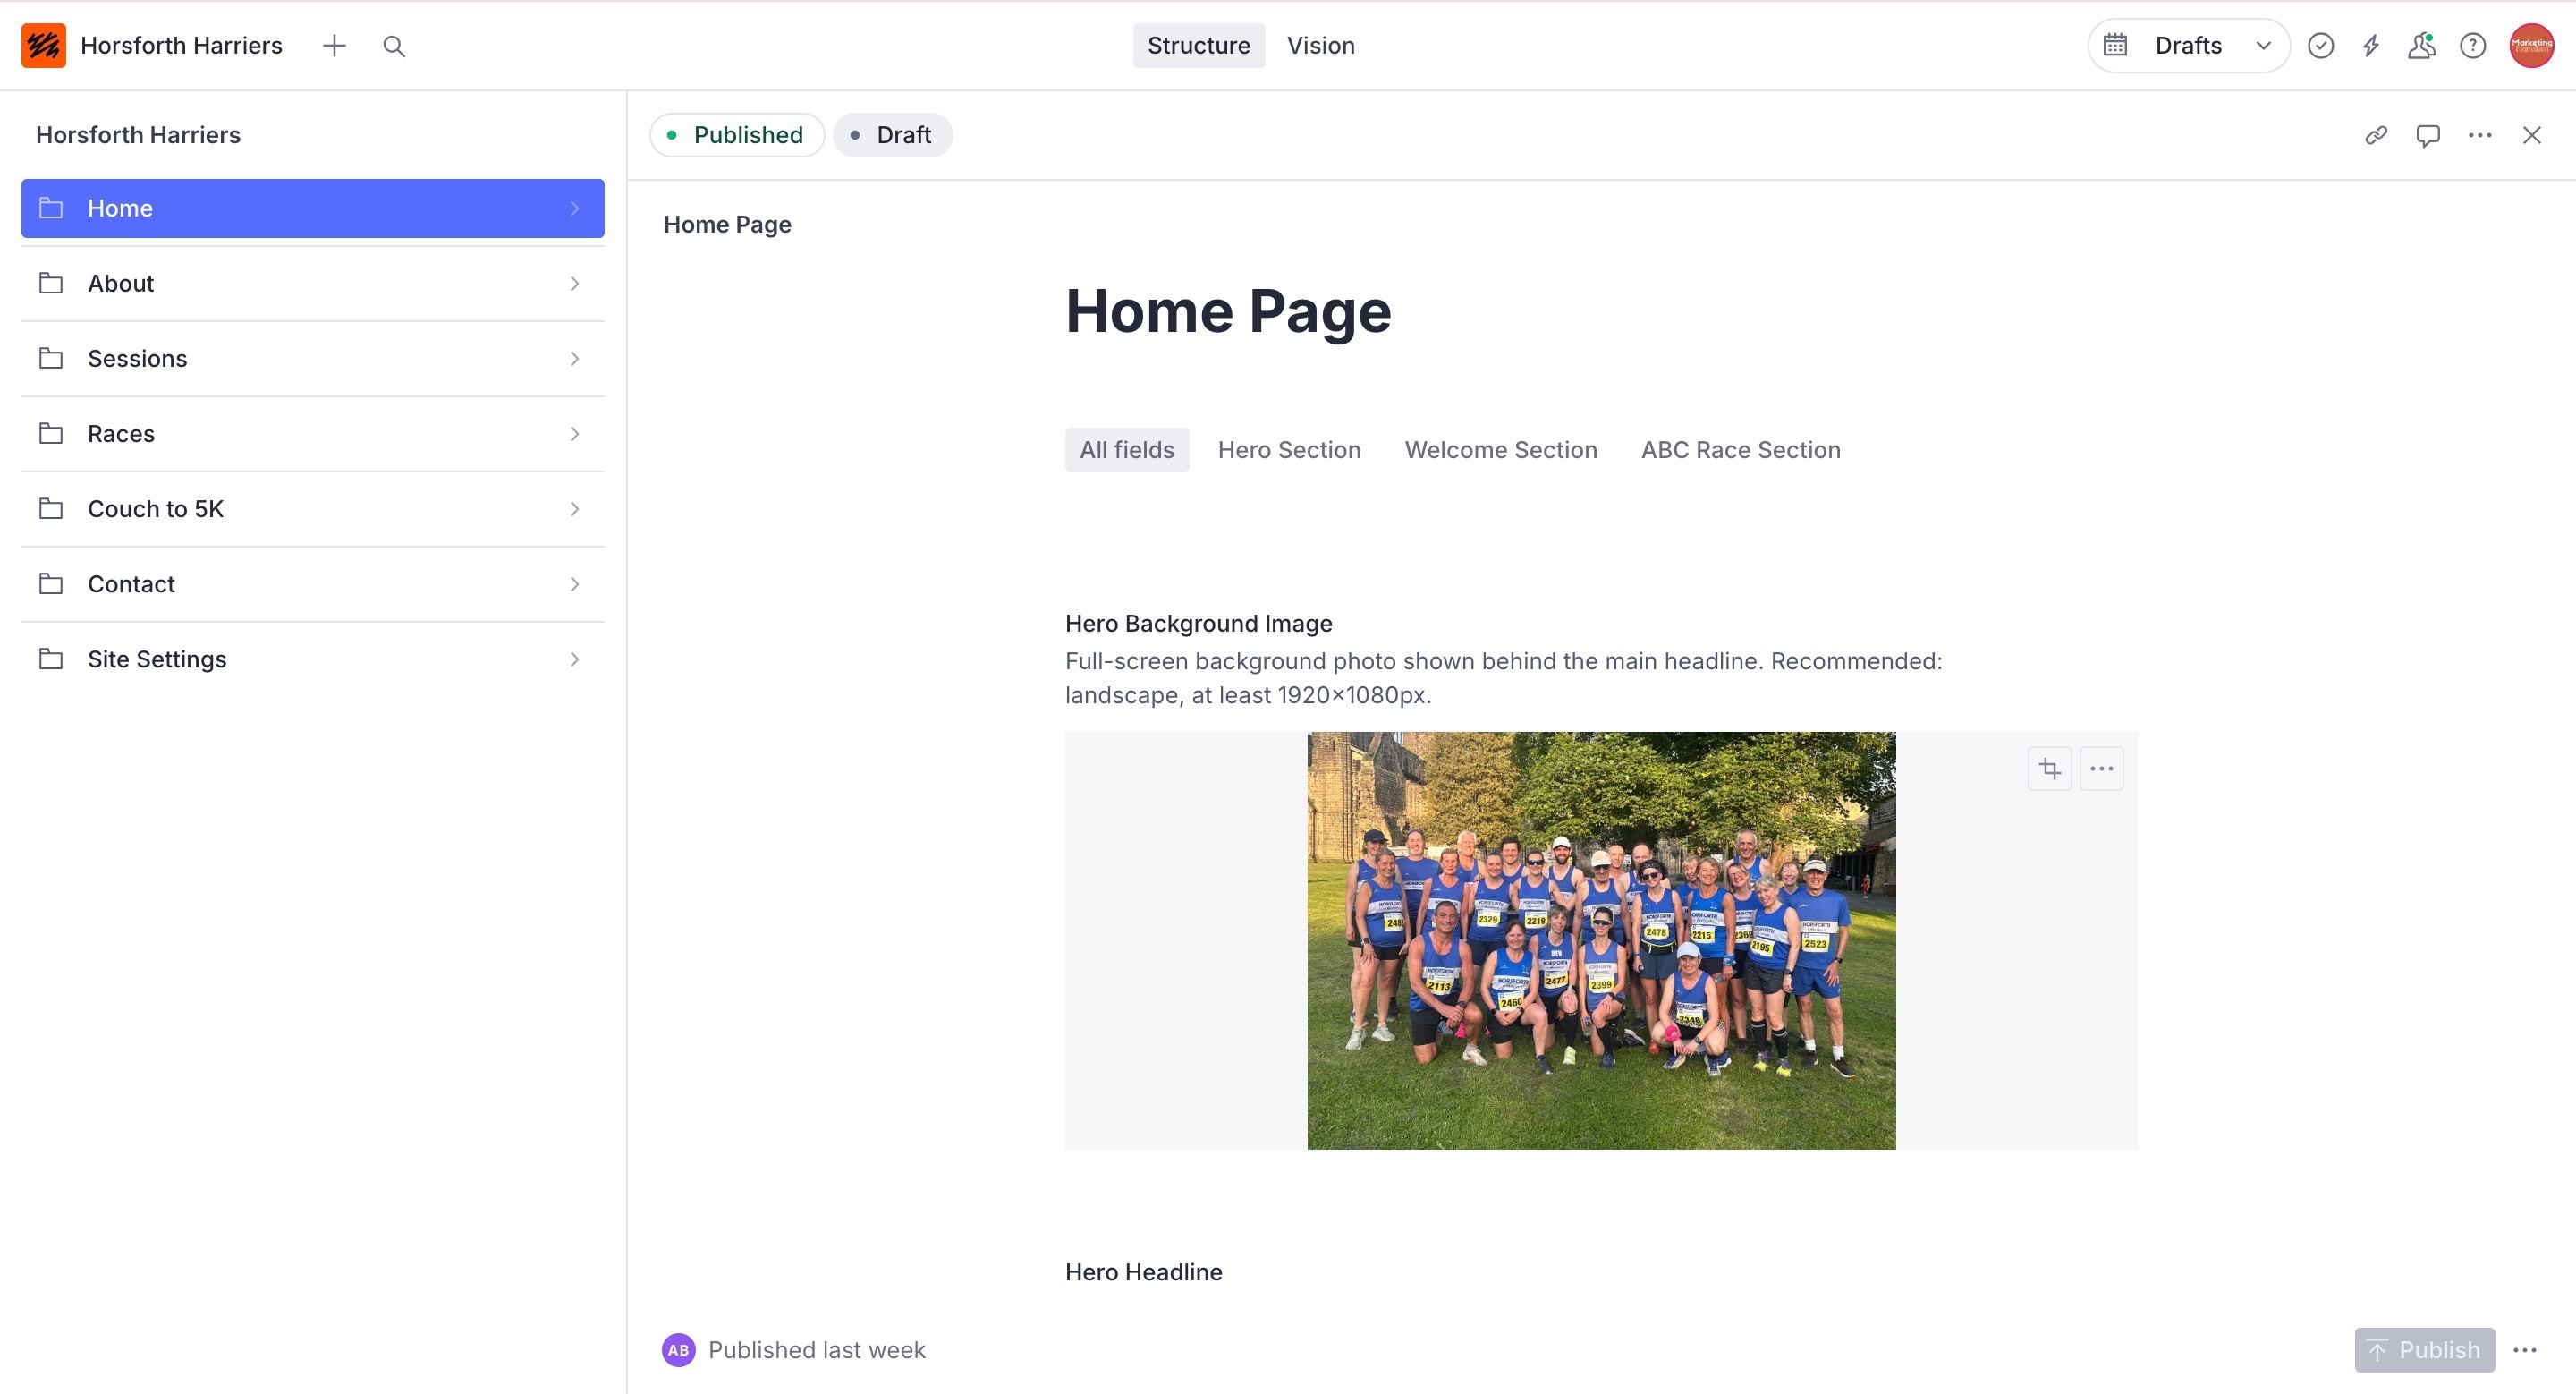This screenshot has width=2576, height=1394.
Task: Click the hero background group photo
Action: (1601, 940)
